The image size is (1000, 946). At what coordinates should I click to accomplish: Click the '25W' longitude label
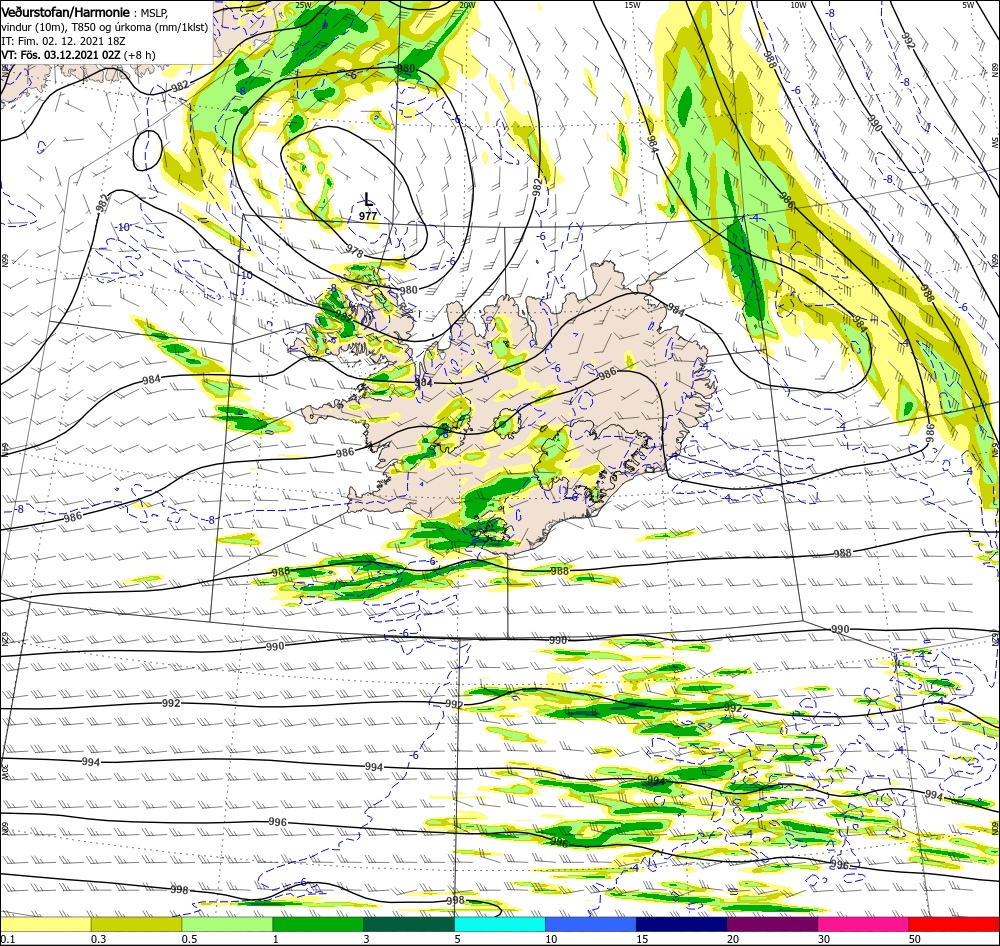click(x=304, y=5)
